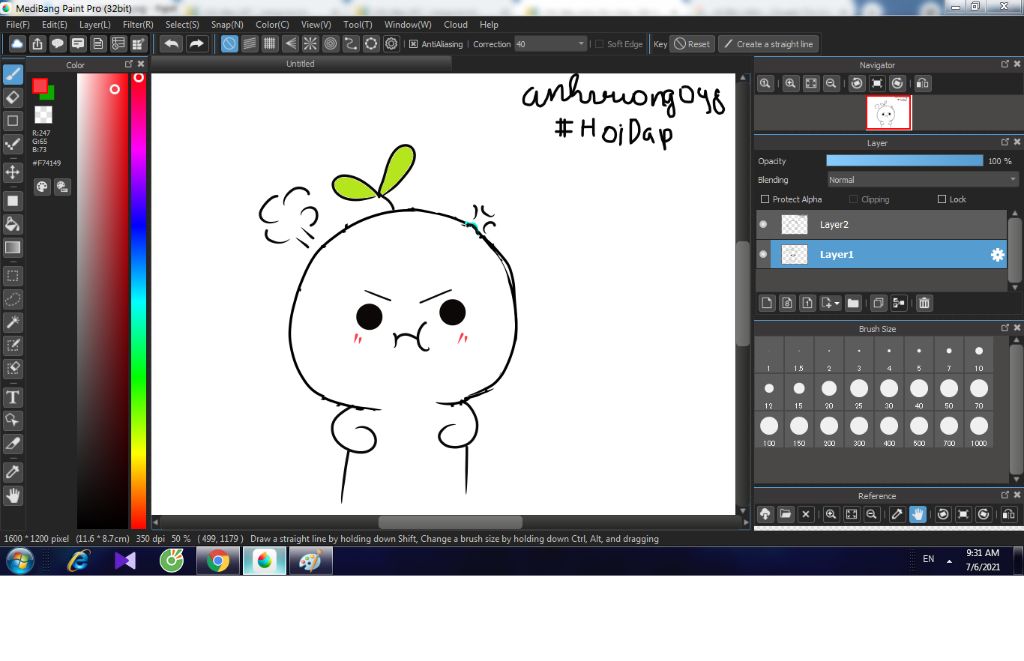Viewport: 1024px width, 661px height.
Task: Enable Protect Alpha checkbox
Action: pyautogui.click(x=765, y=199)
